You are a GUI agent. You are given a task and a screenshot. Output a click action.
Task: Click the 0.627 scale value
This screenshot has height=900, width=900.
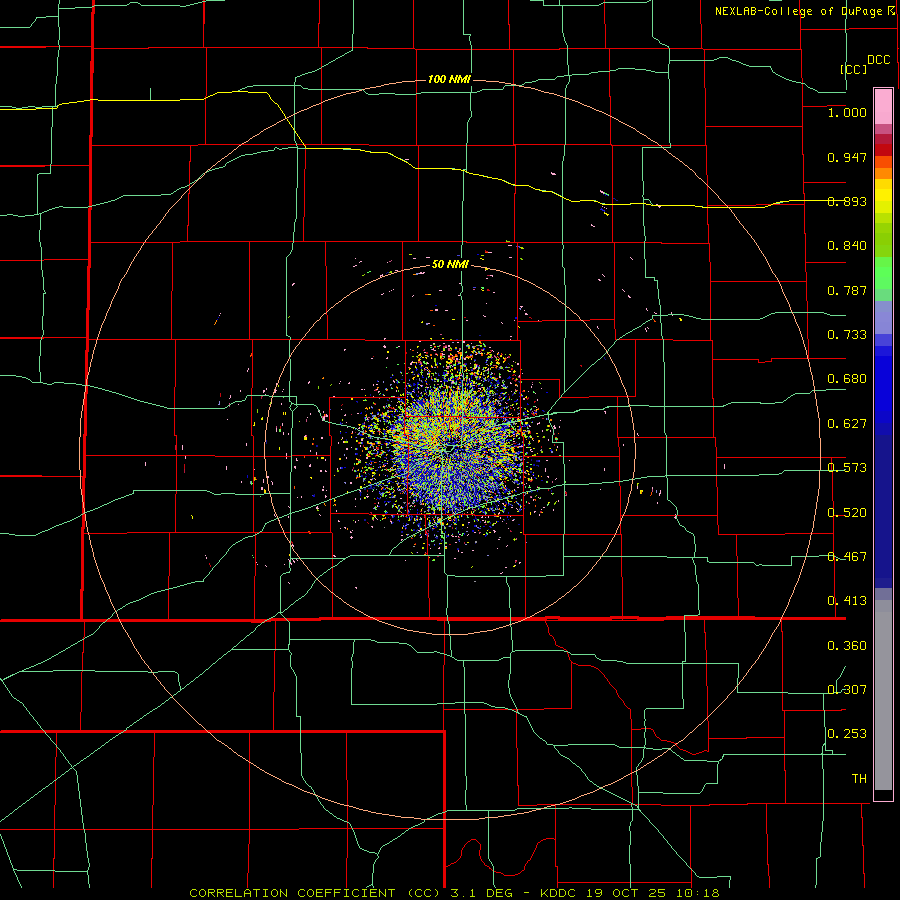pos(847,424)
